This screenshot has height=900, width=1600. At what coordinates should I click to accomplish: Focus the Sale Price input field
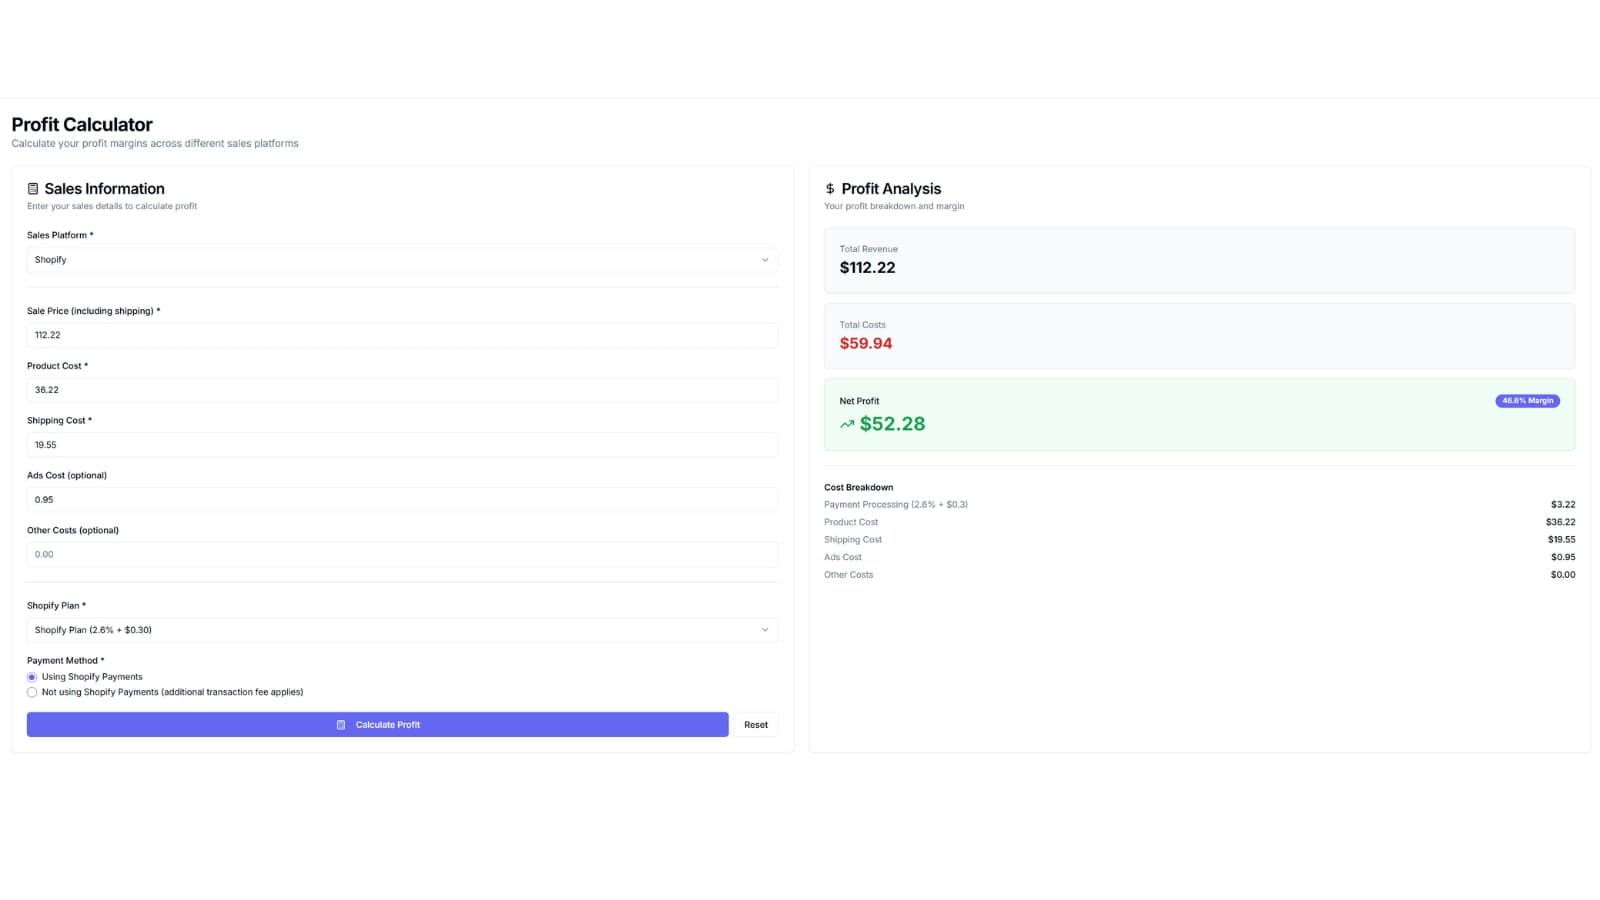click(402, 335)
